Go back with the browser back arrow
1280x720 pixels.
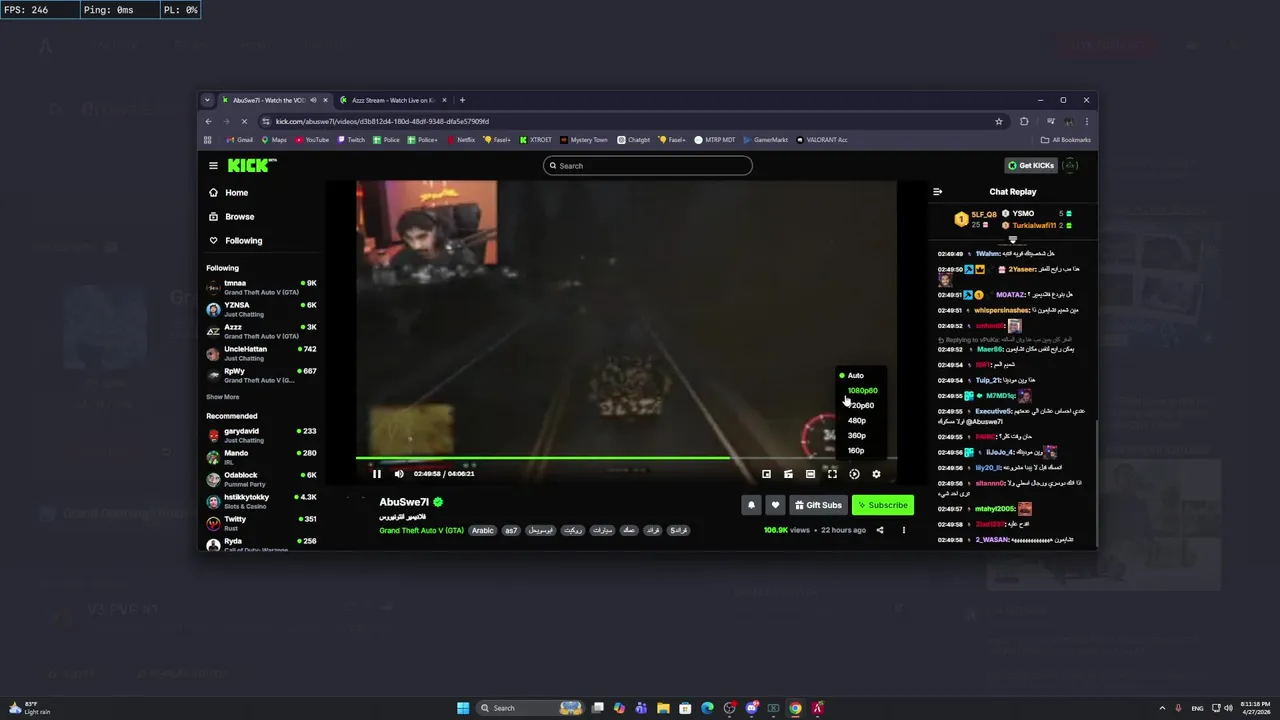208,121
